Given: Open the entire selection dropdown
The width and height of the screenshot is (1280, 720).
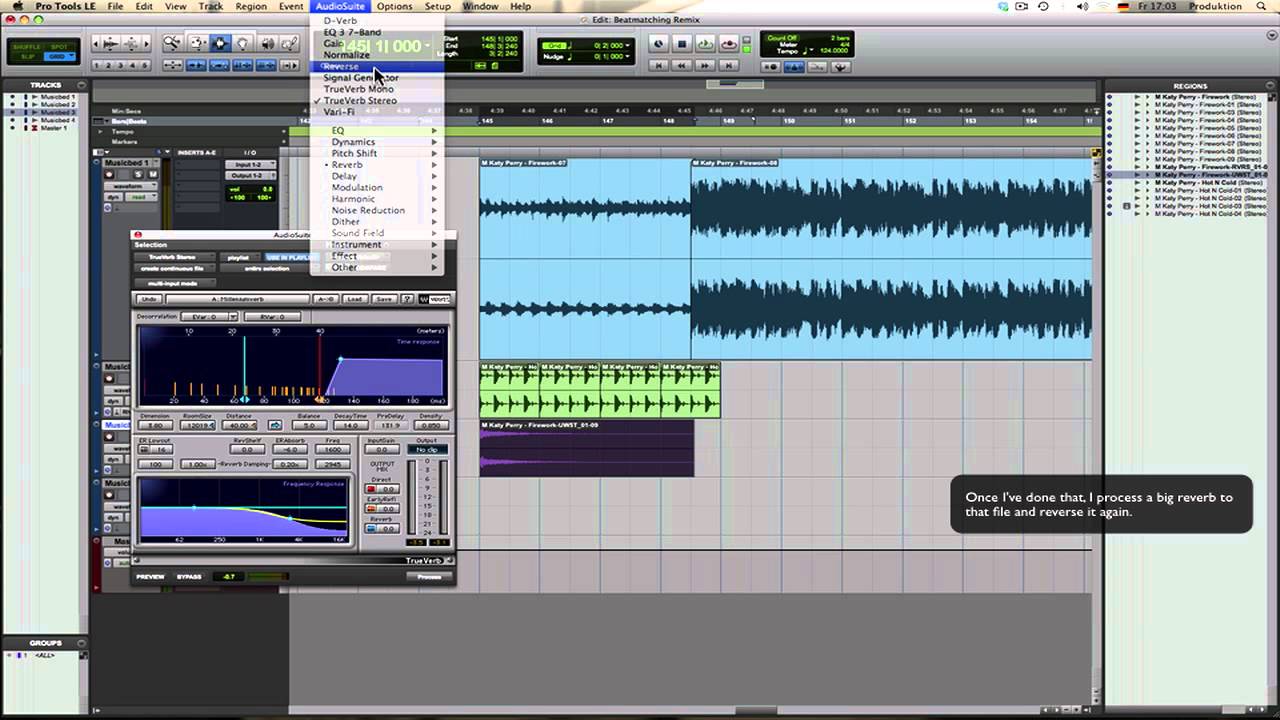Looking at the screenshot, I should click(268, 269).
